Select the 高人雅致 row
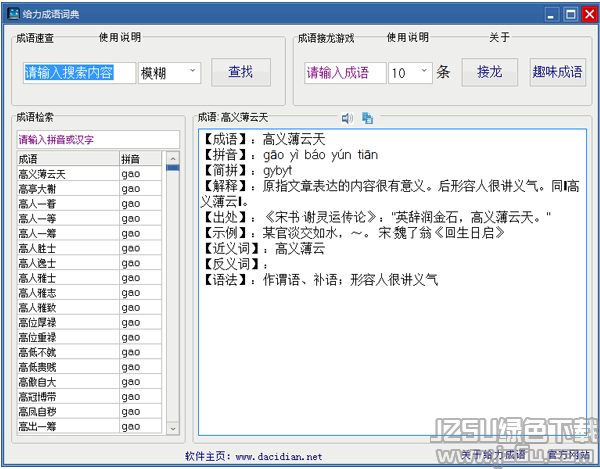This screenshot has height=469, width=600. point(90,308)
